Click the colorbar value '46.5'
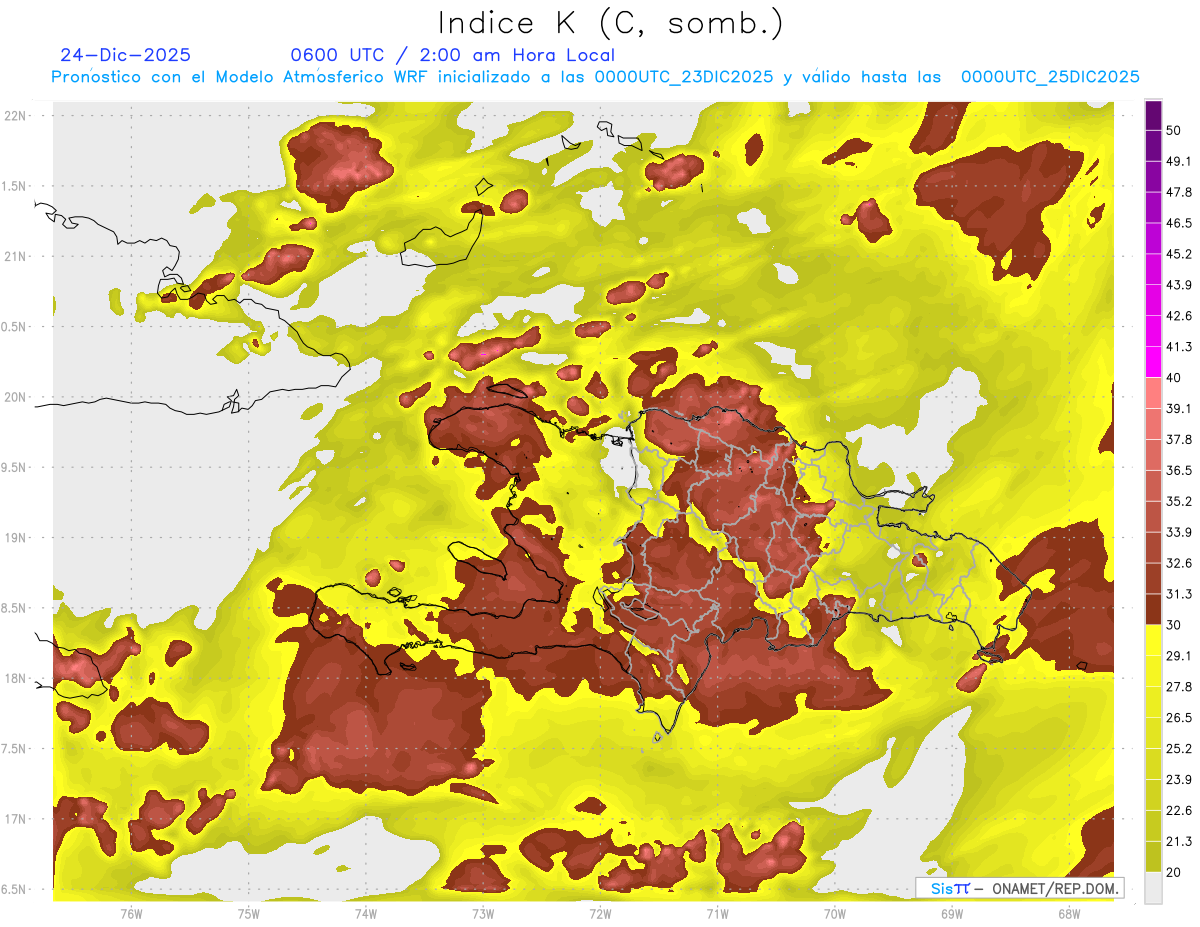Screen dimensions: 1200x927 coord(1179,223)
